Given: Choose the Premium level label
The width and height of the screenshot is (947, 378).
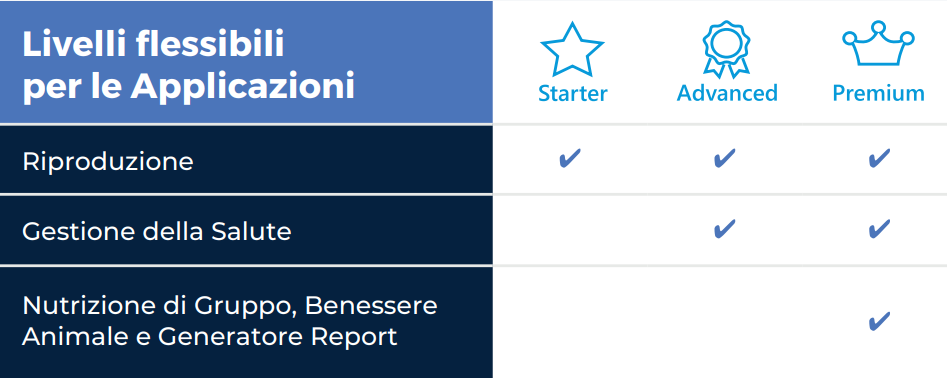Looking at the screenshot, I should [x=879, y=94].
